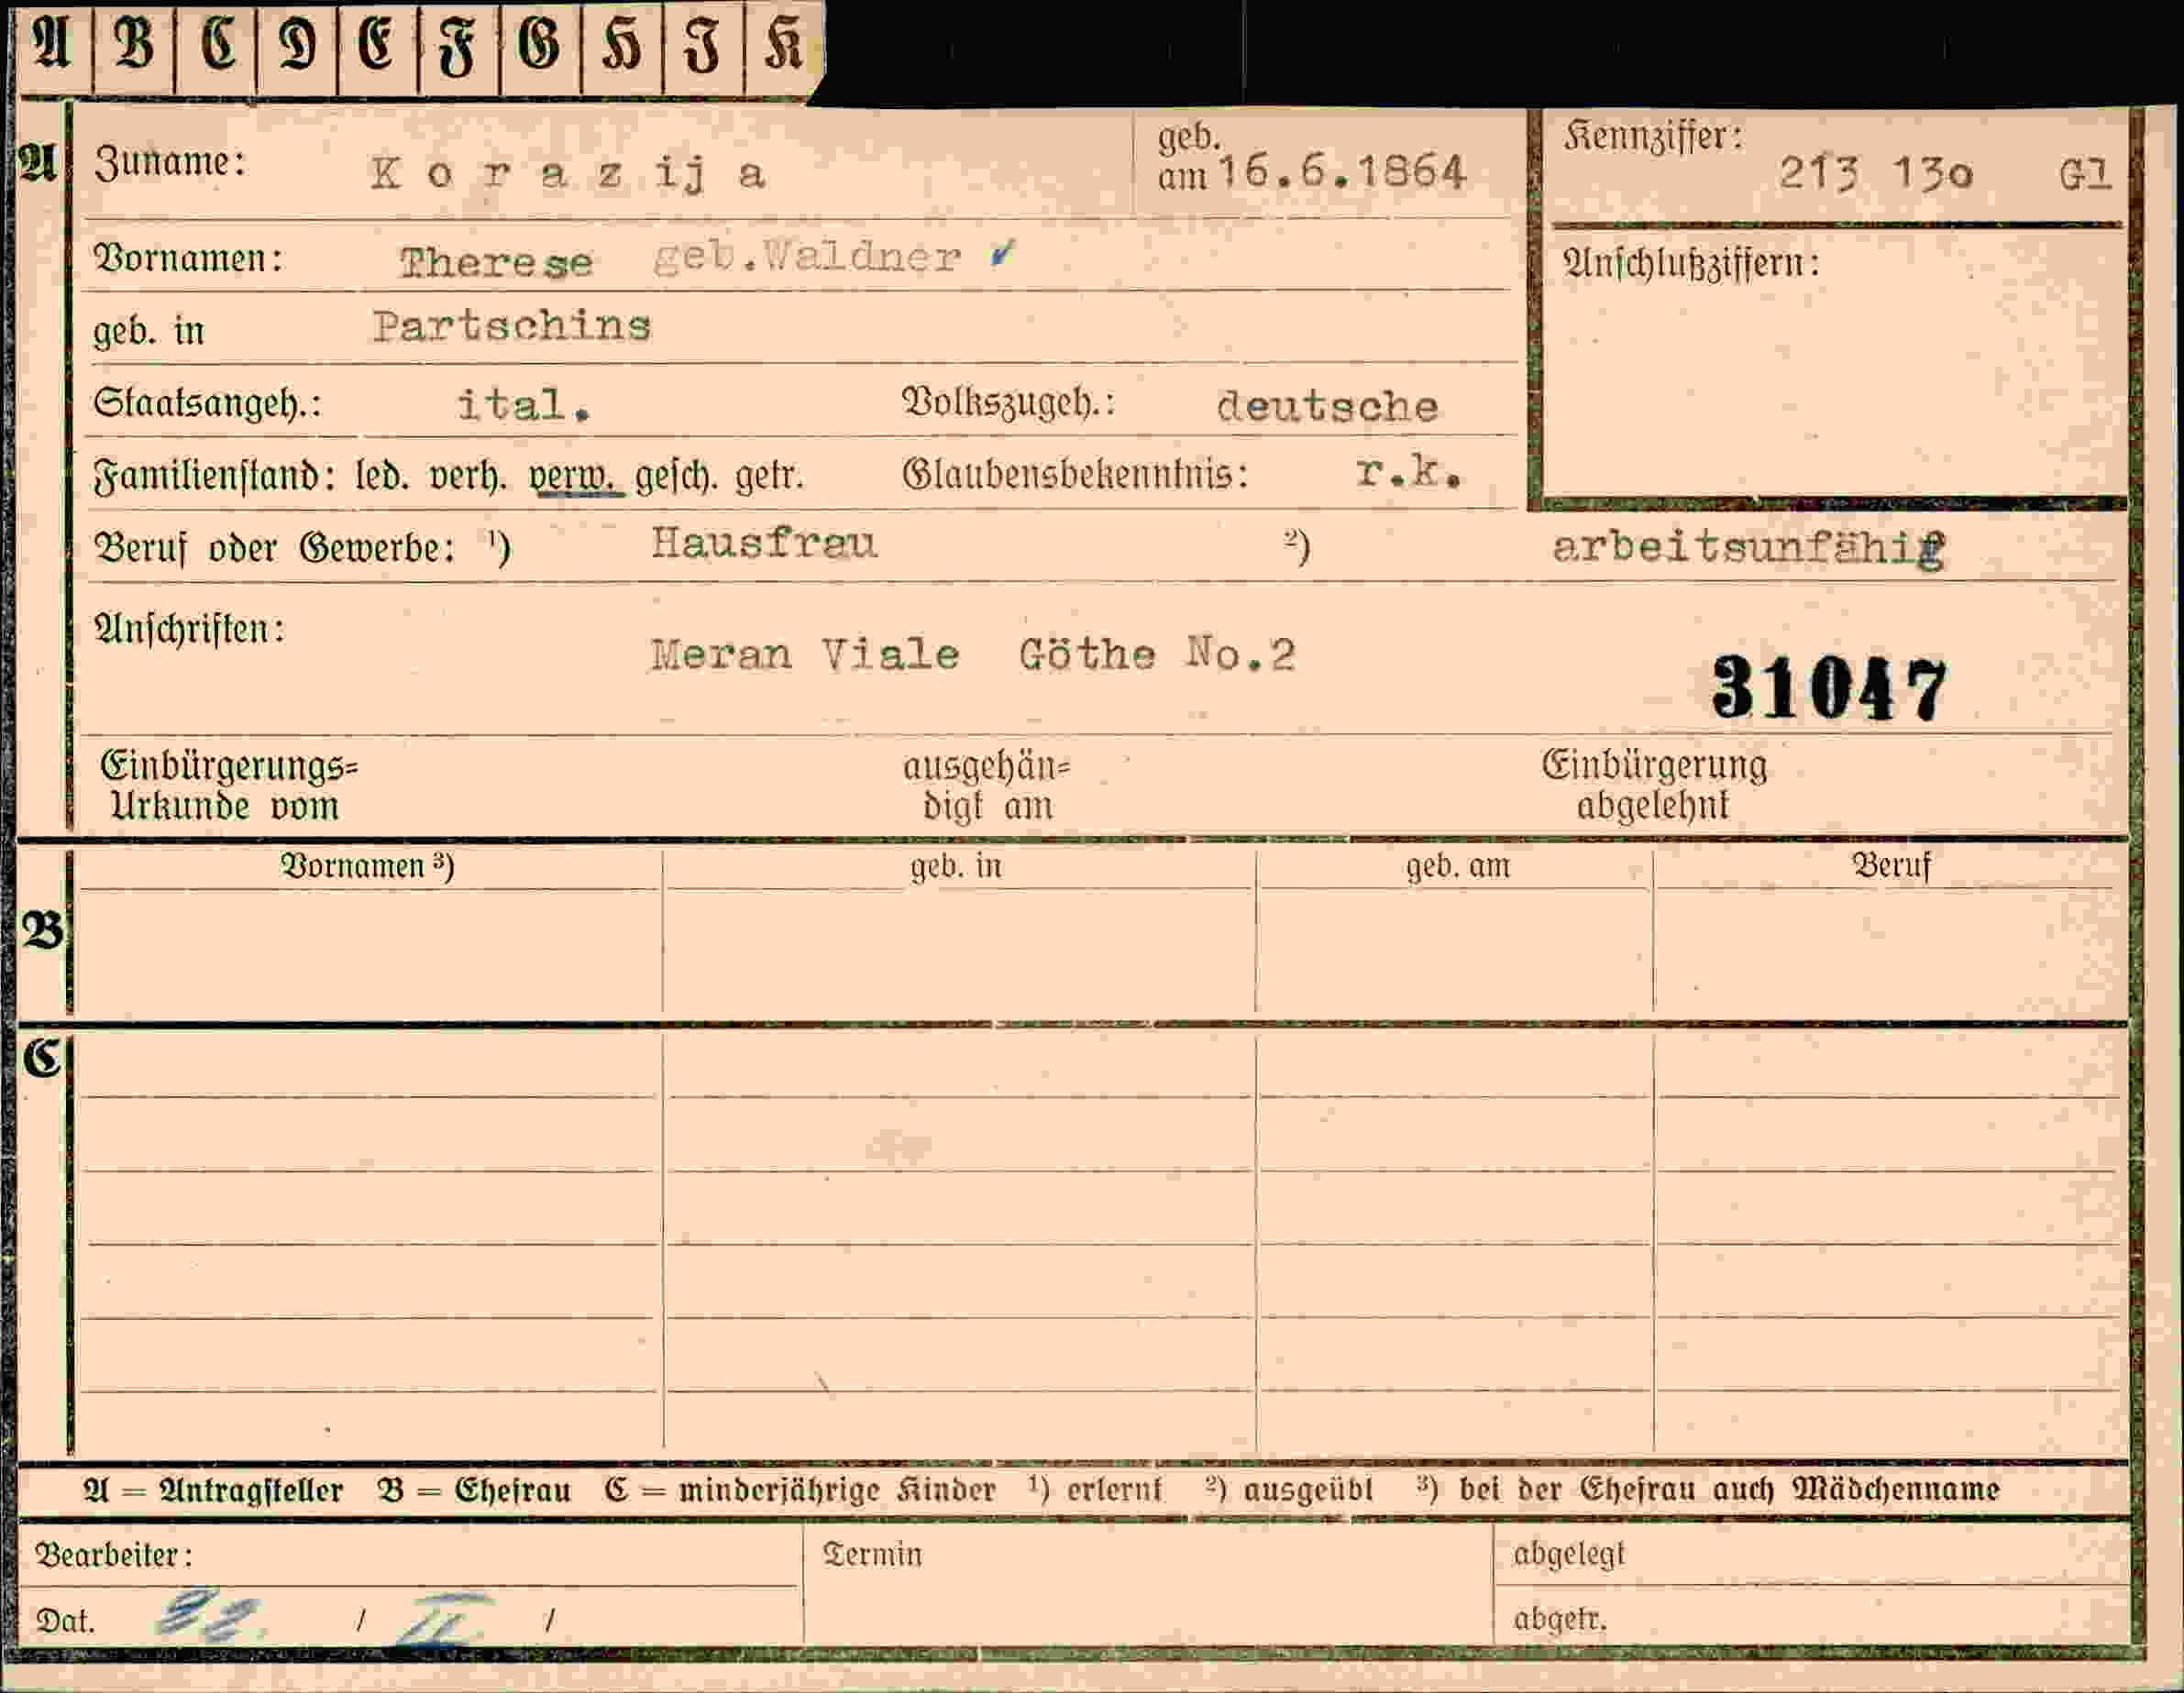Click the birth date 16.6.1864
2184x1693 pixels.
(1342, 172)
